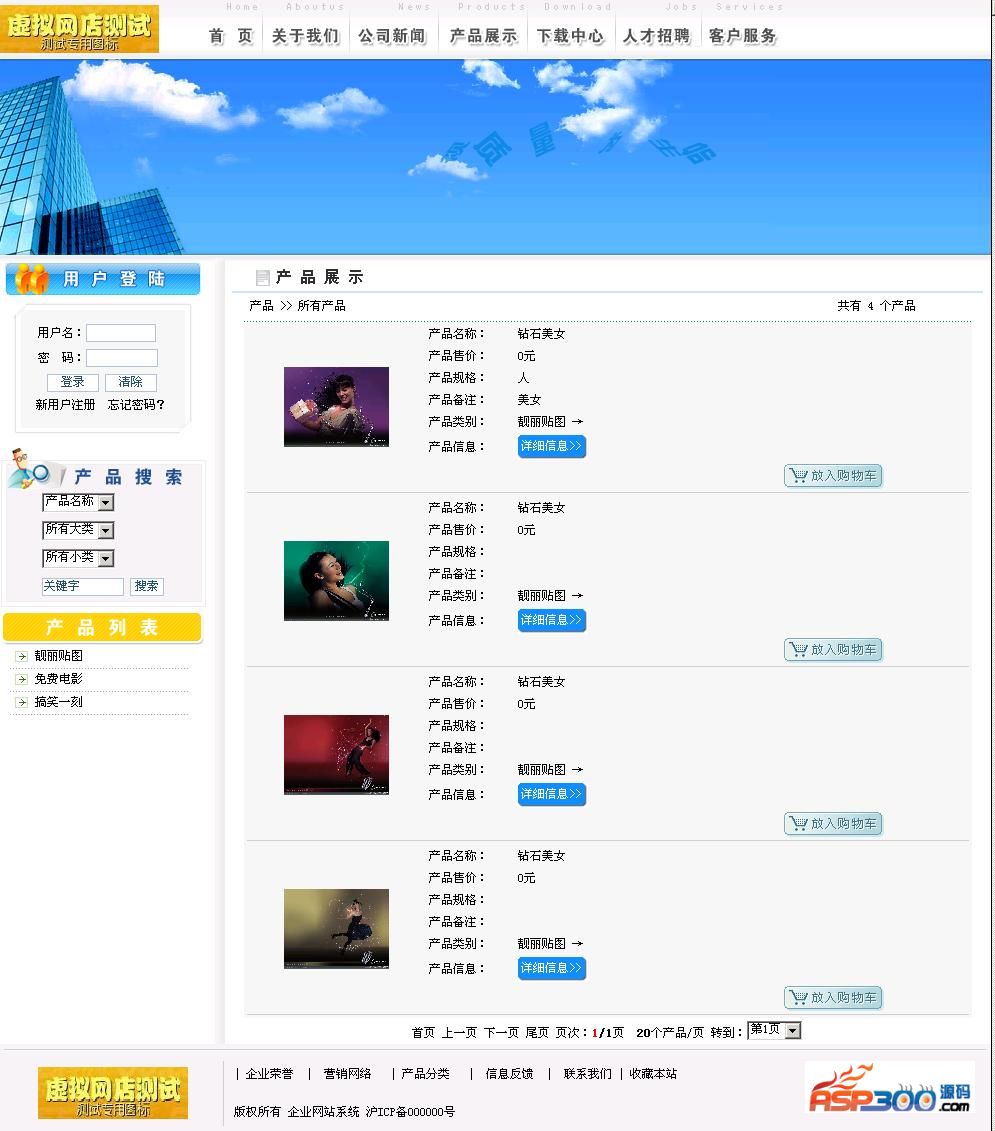995x1131 pixels.
Task: Open the second product's green thumbnail
Action: [x=336, y=581]
